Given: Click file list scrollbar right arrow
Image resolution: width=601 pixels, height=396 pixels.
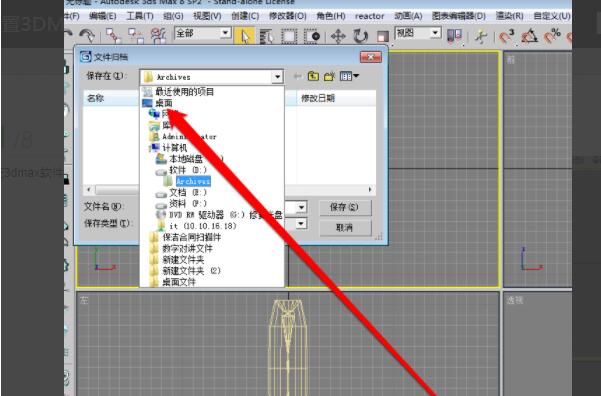Looking at the screenshot, I should pyautogui.click(x=370, y=190).
